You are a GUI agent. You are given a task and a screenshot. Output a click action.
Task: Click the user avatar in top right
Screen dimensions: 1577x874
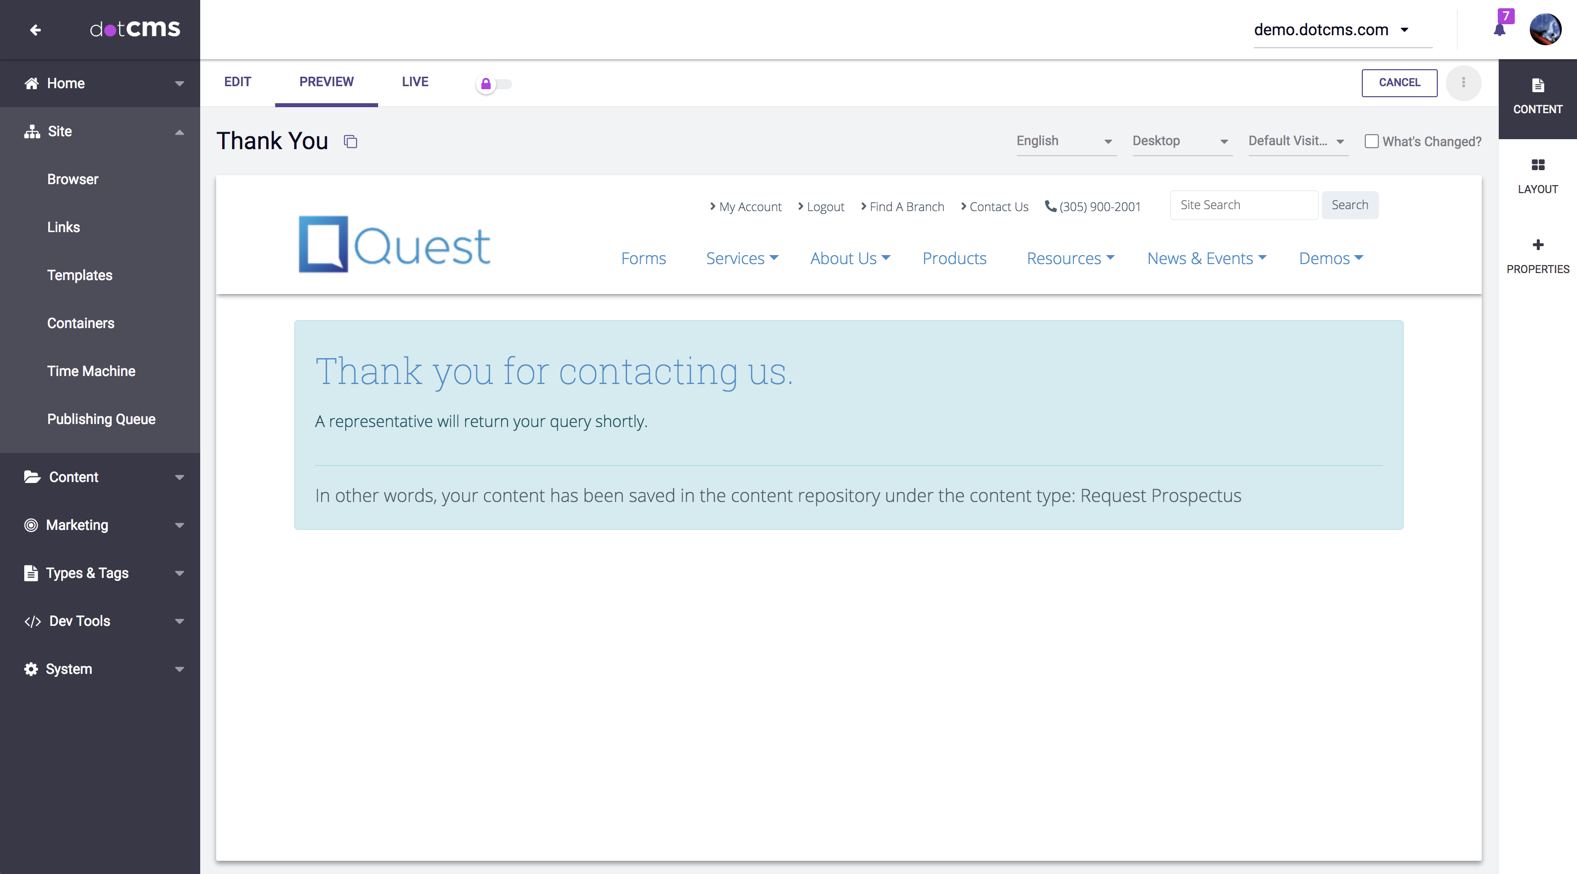(1545, 29)
